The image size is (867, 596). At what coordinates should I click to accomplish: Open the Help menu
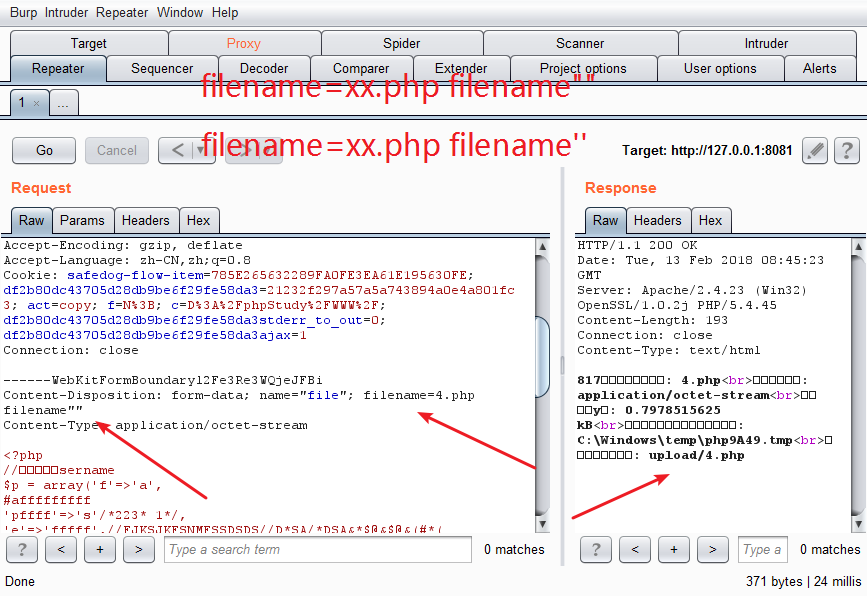(225, 12)
